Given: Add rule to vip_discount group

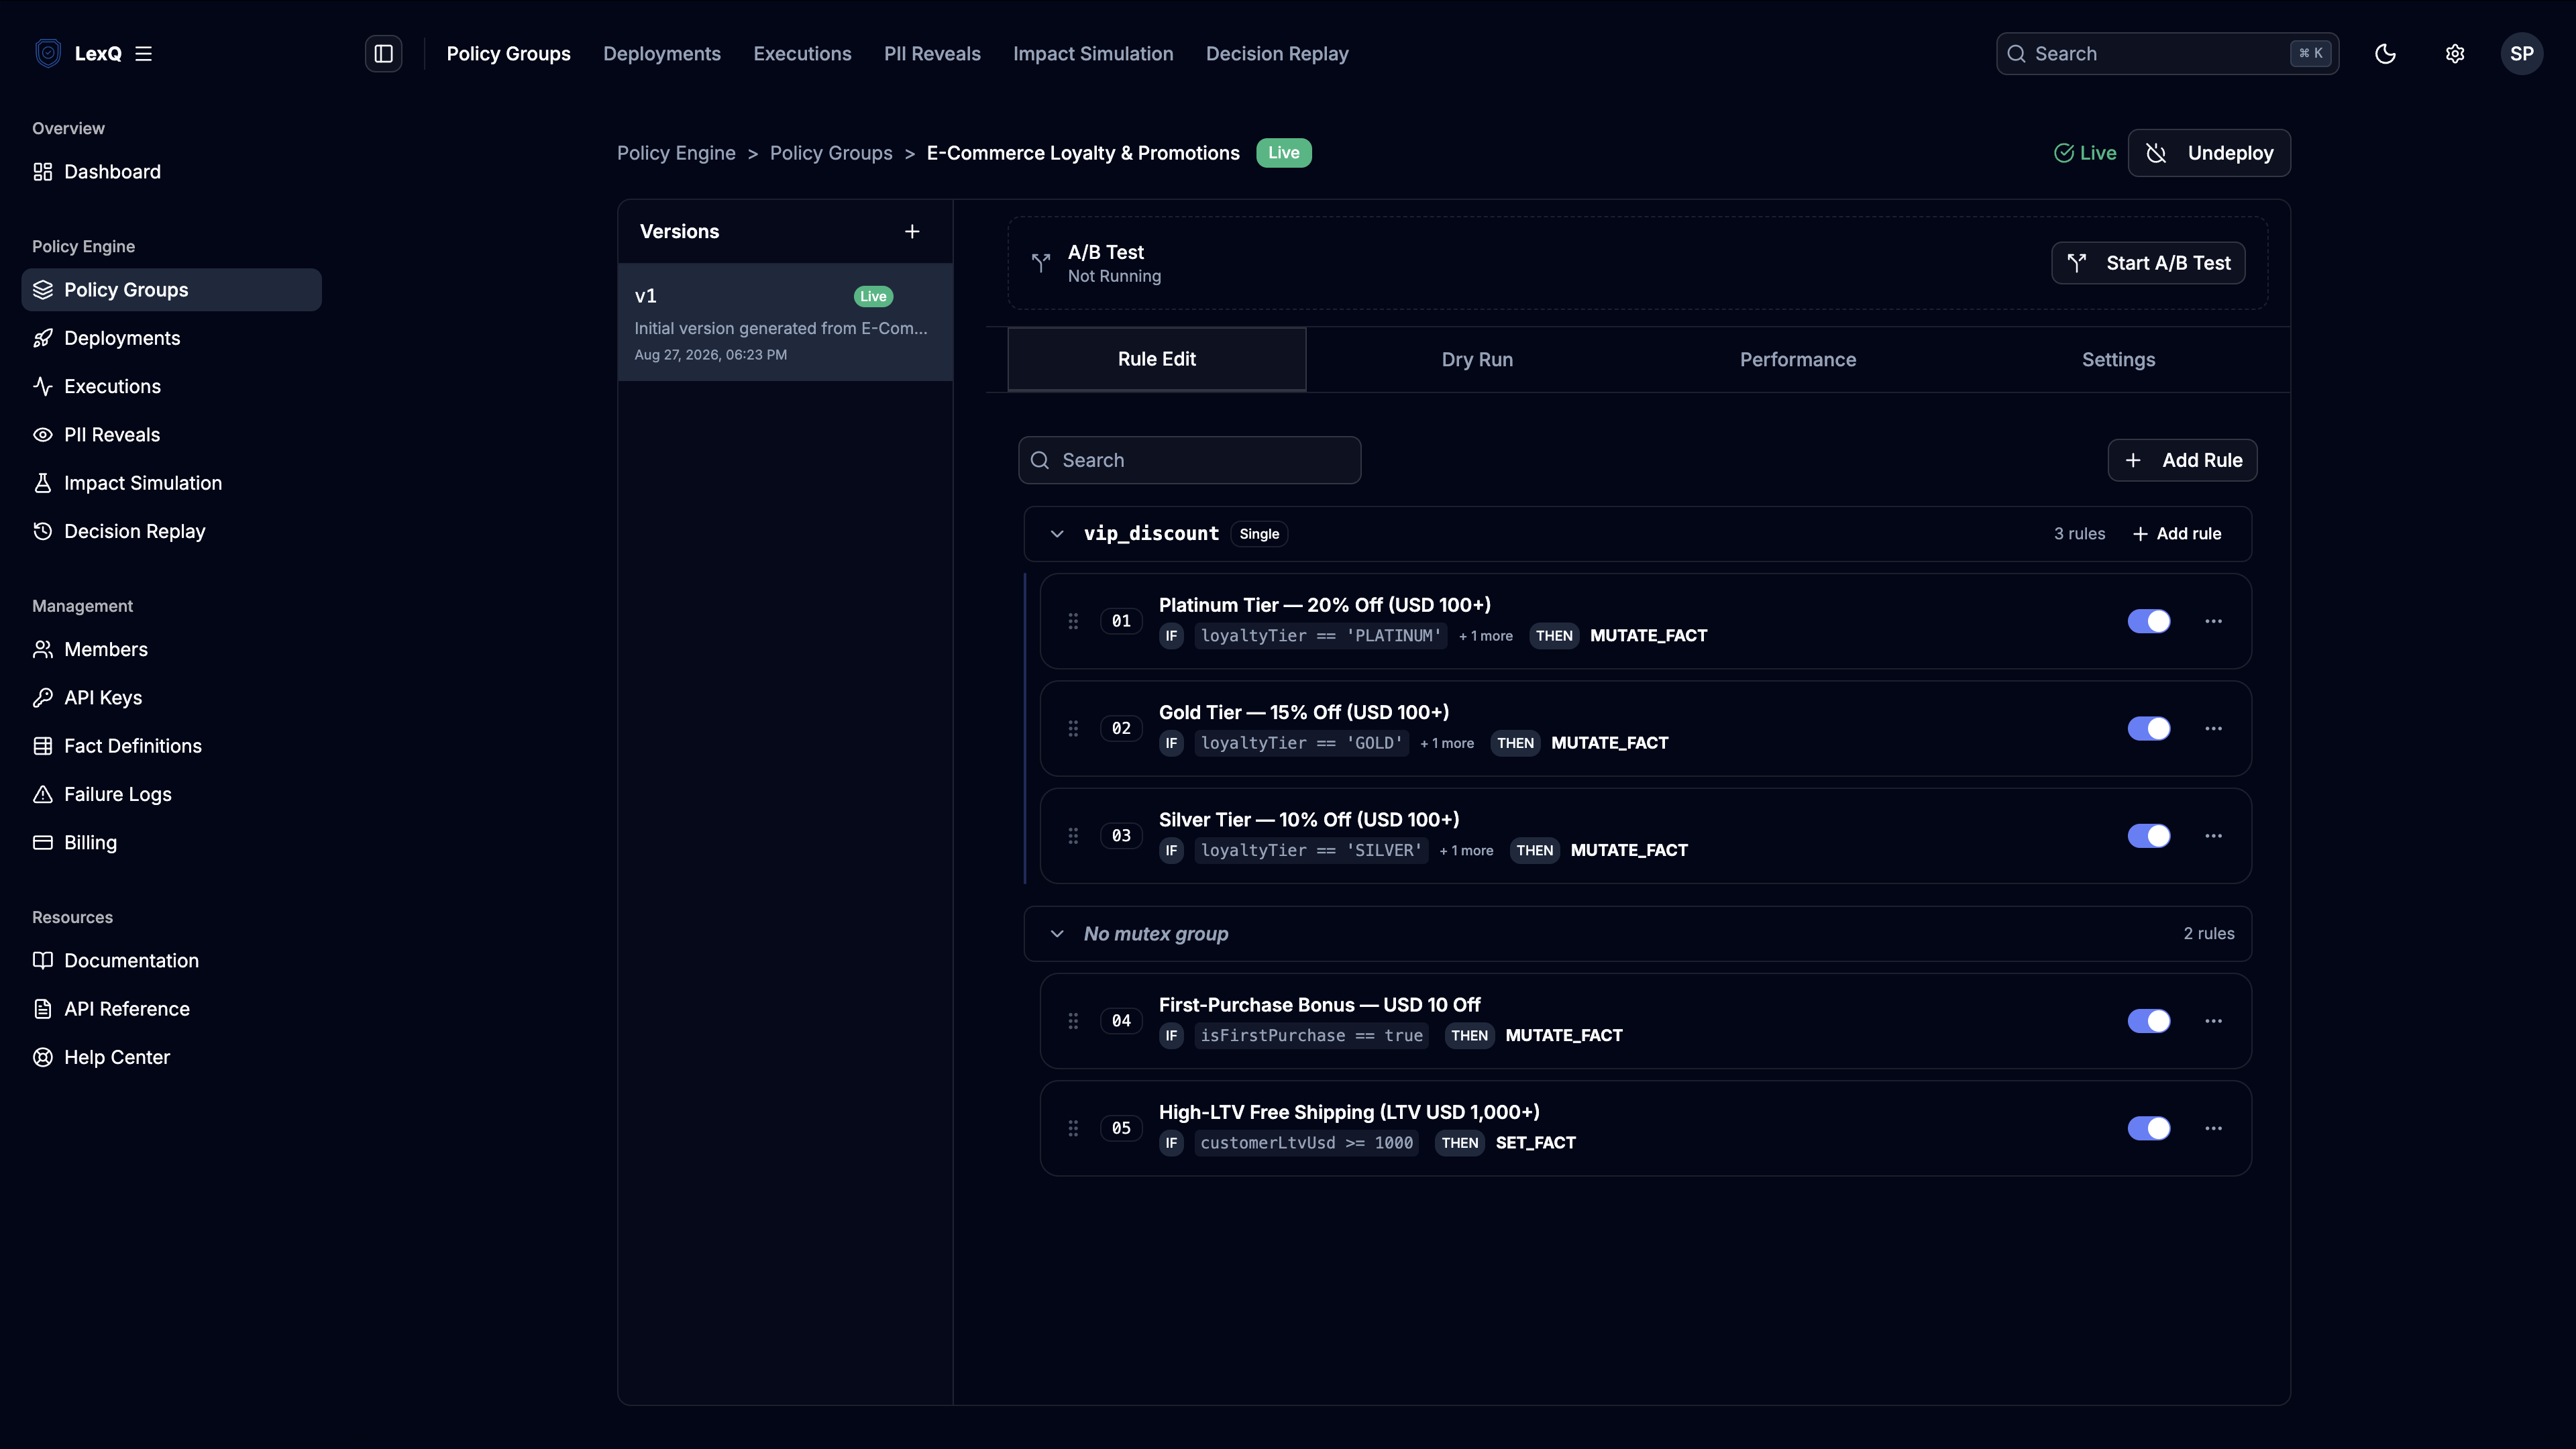Looking at the screenshot, I should (x=2177, y=534).
